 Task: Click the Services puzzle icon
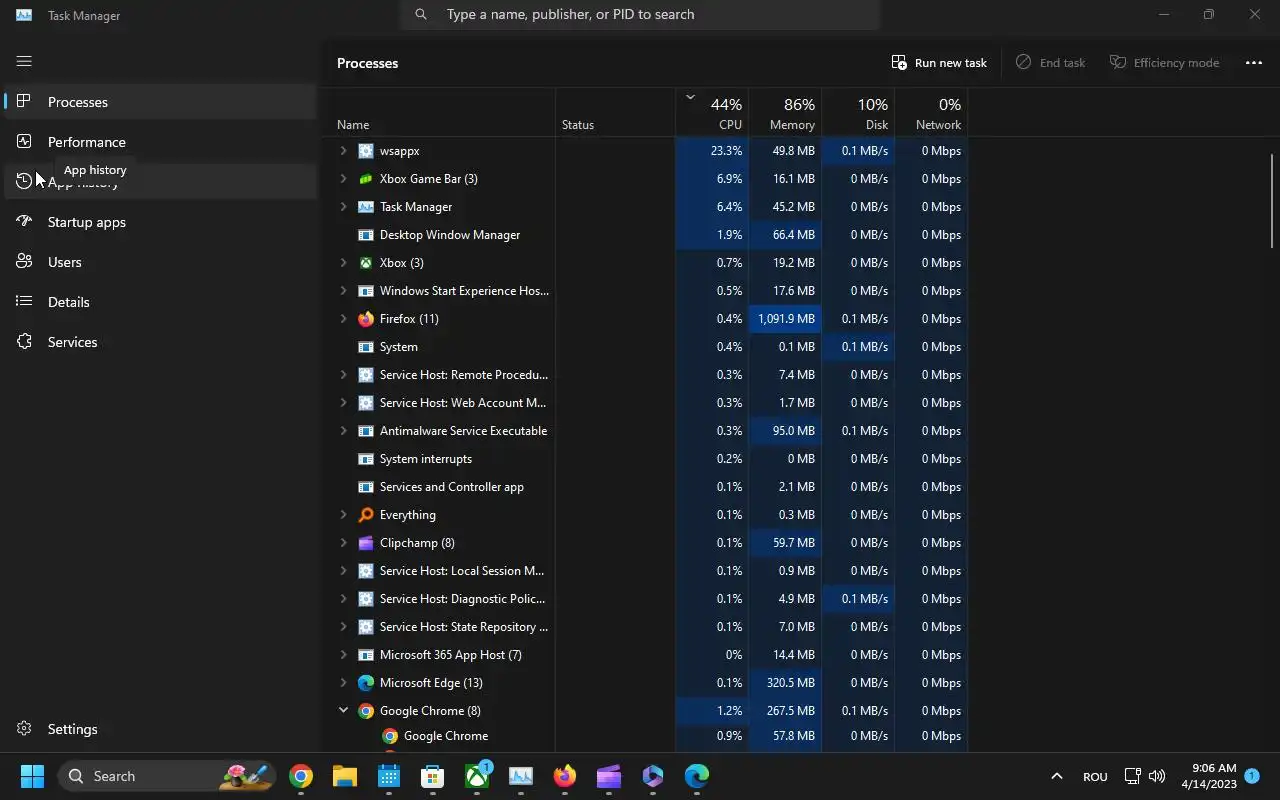point(24,342)
